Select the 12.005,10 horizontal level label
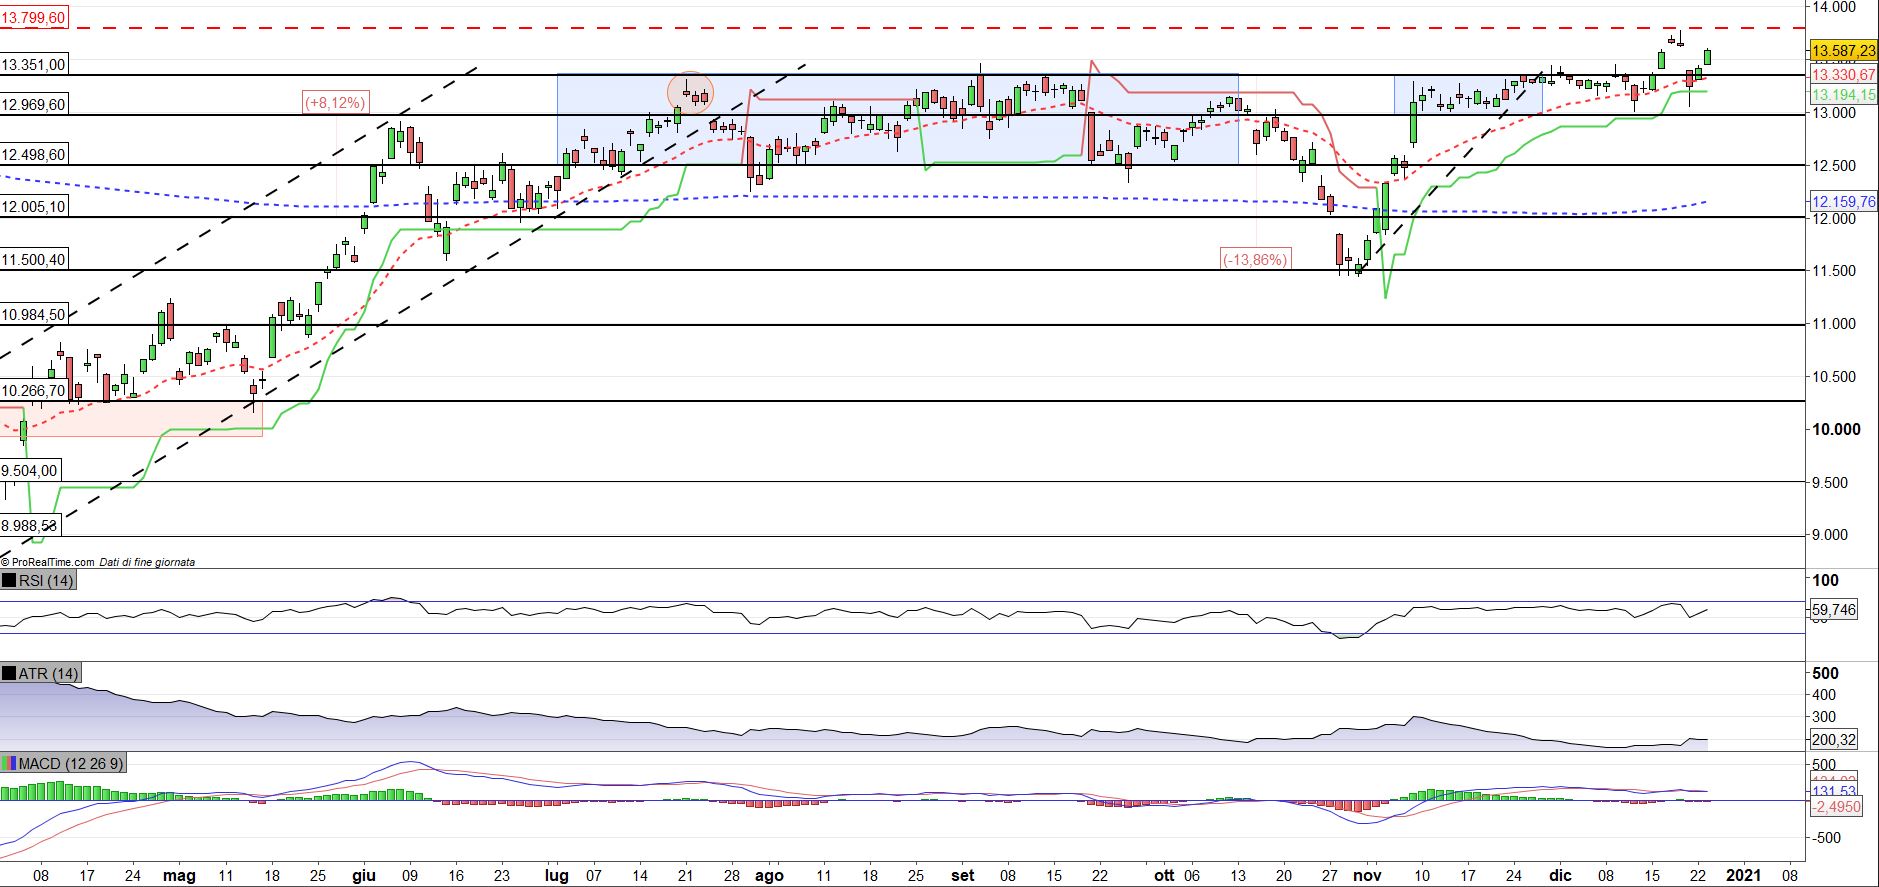1879x887 pixels. coord(34,207)
